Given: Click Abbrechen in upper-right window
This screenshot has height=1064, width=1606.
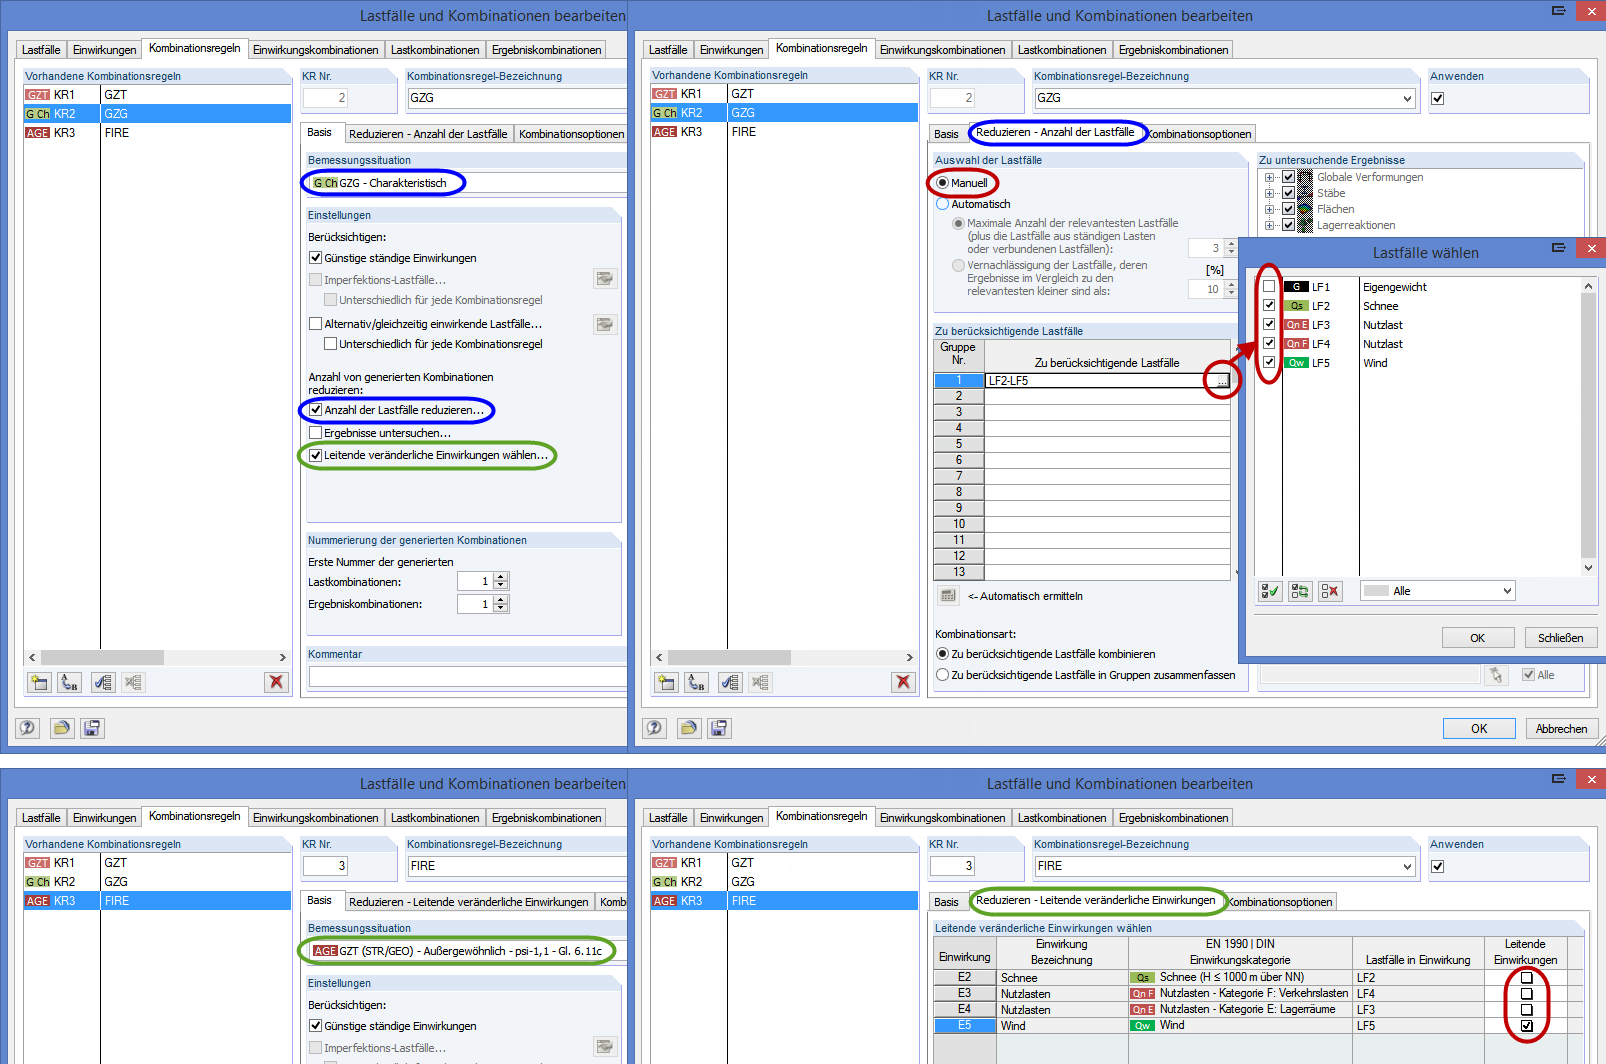Looking at the screenshot, I should pos(1561,729).
